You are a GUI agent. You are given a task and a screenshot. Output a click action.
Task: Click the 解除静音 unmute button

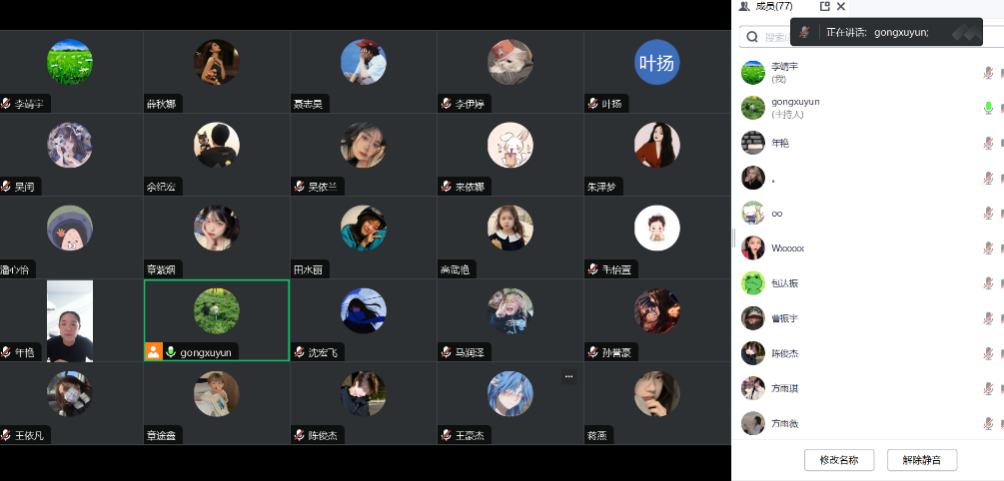[x=922, y=460]
